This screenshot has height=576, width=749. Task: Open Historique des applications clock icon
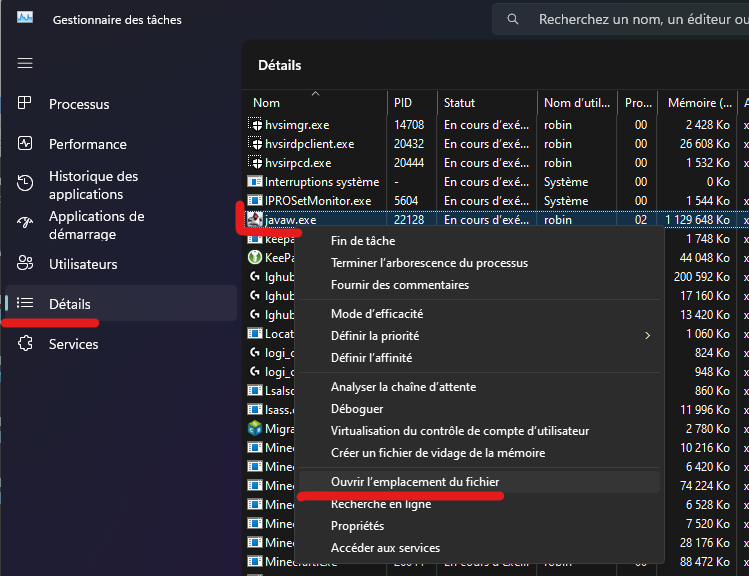[x=25, y=183]
